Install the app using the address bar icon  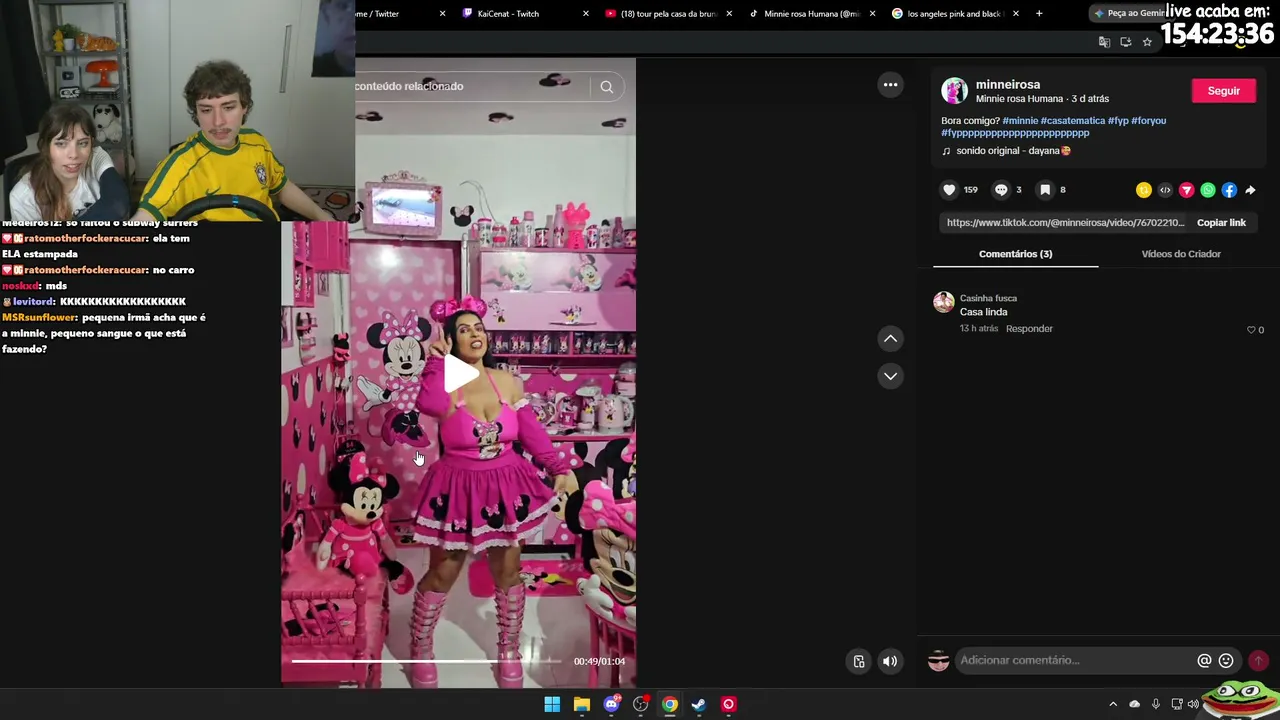pyautogui.click(x=1126, y=42)
